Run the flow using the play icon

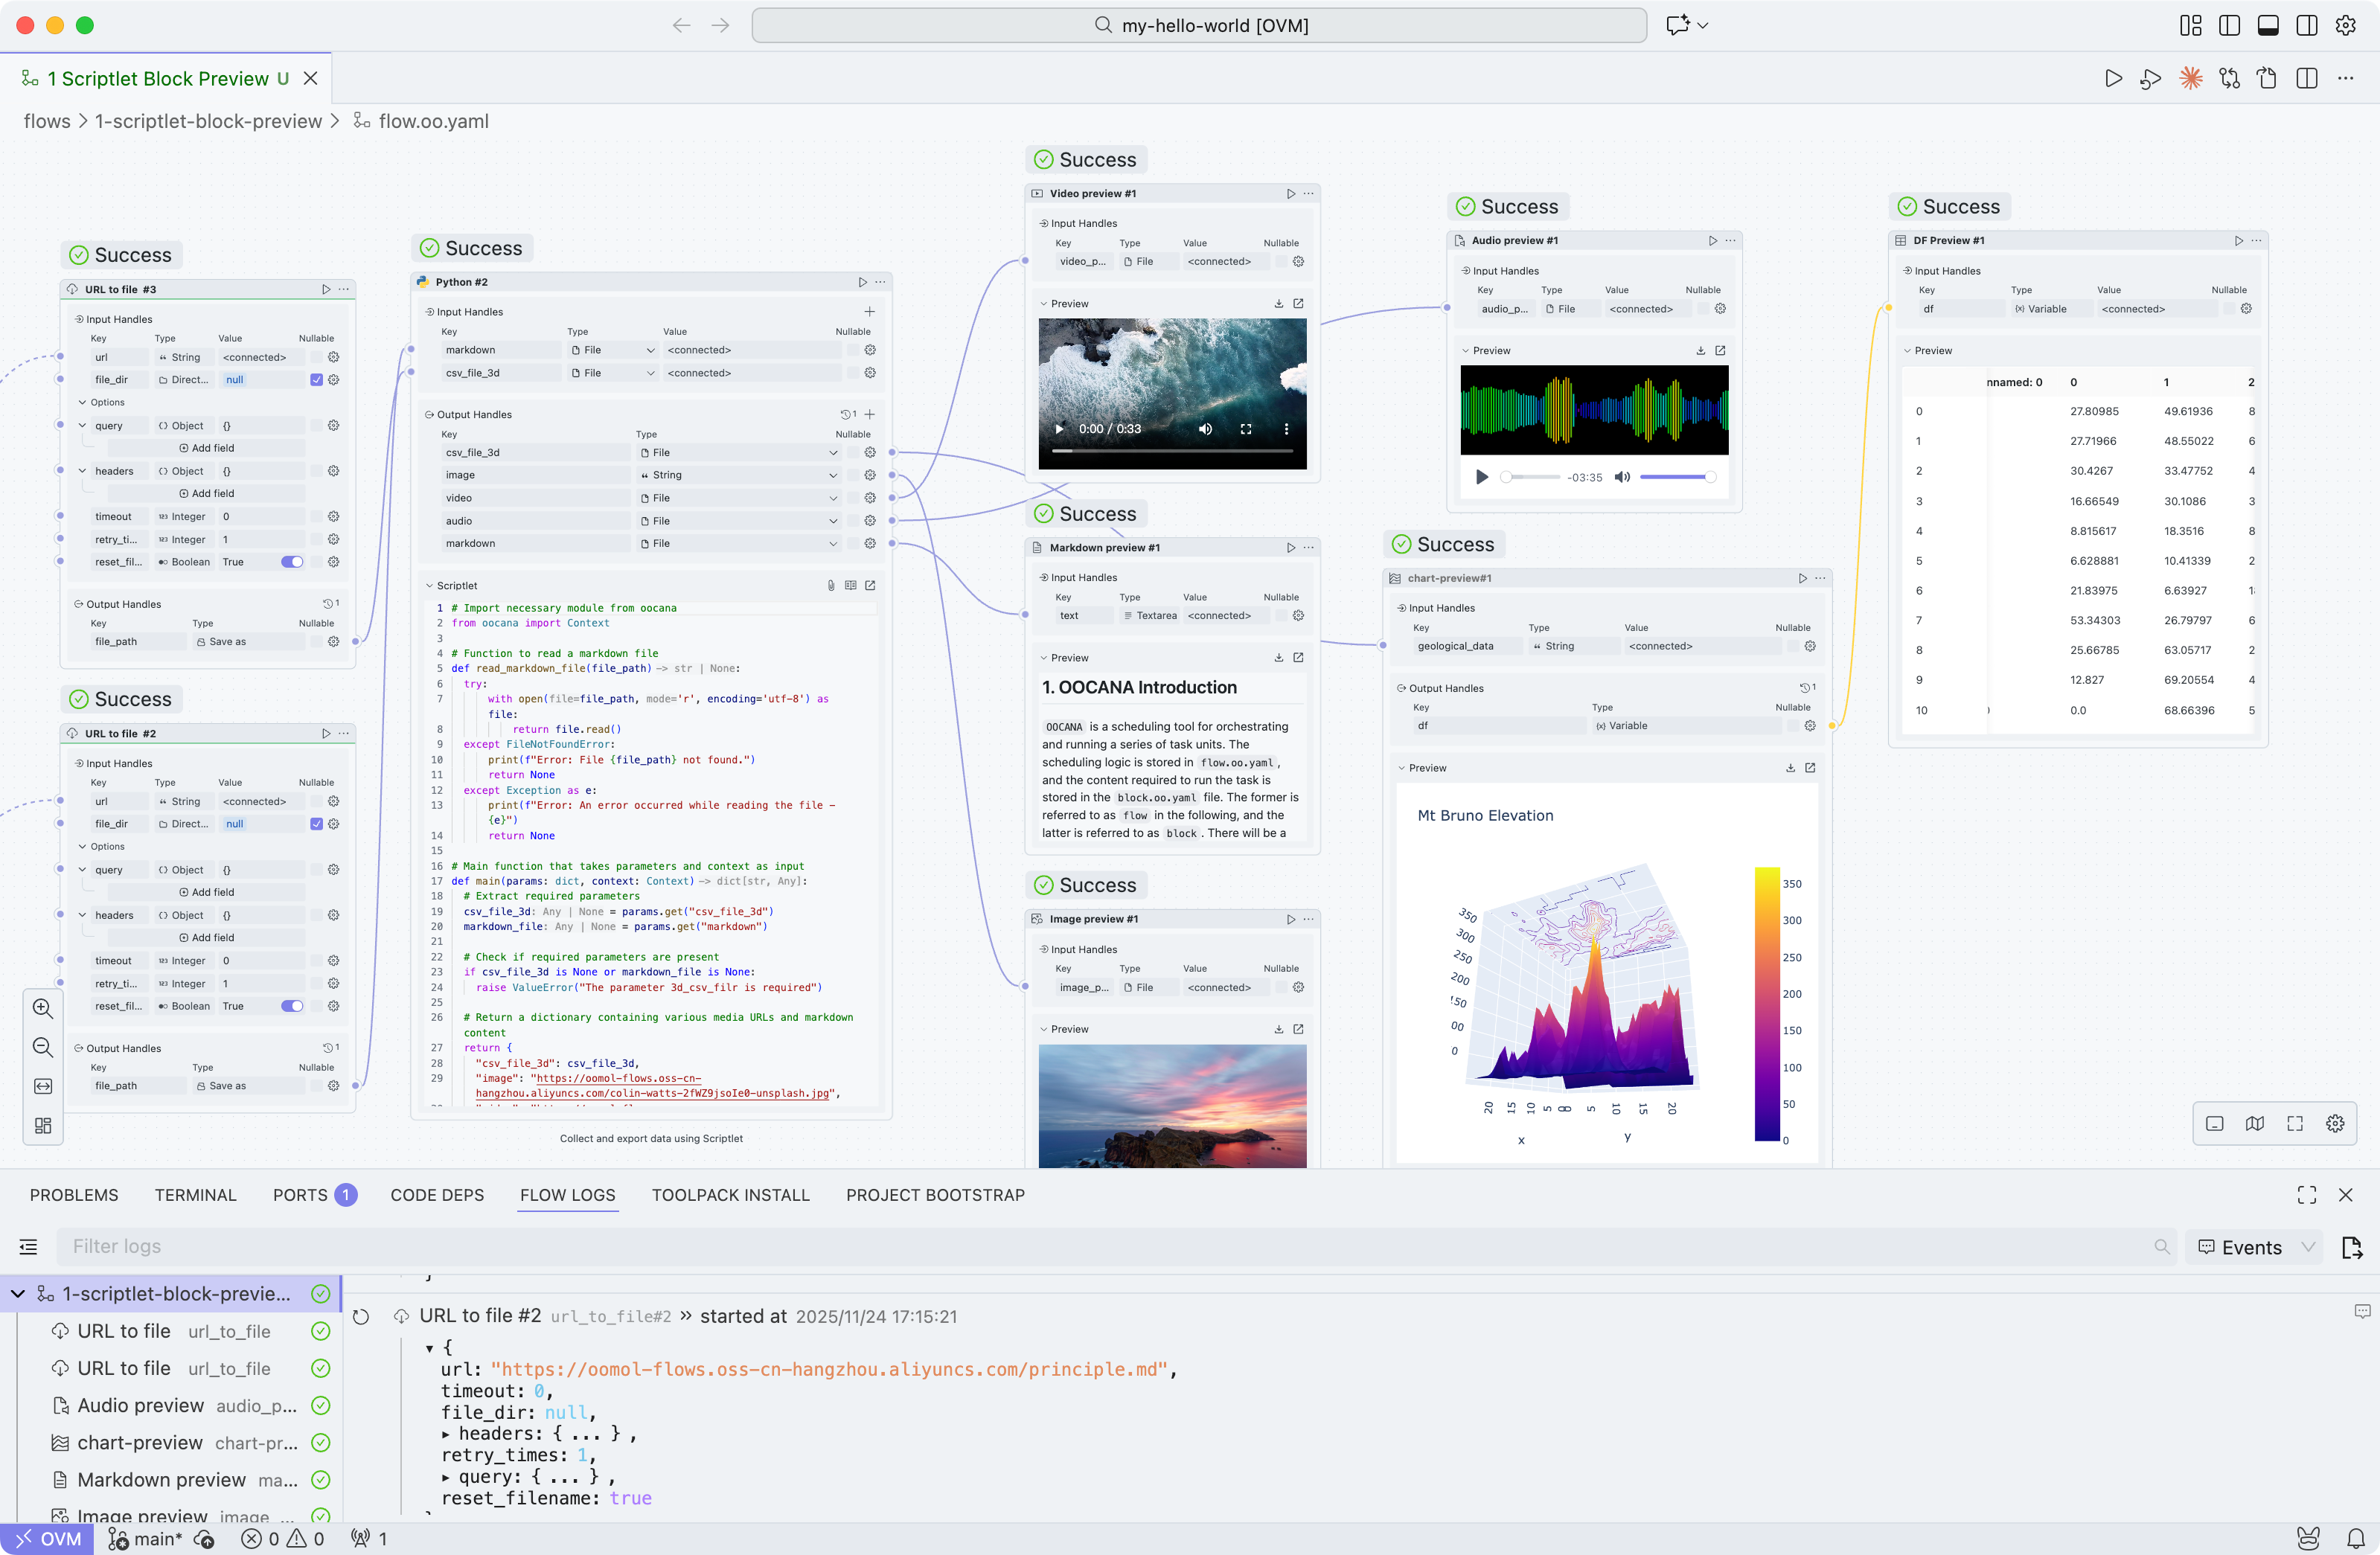click(x=2113, y=78)
